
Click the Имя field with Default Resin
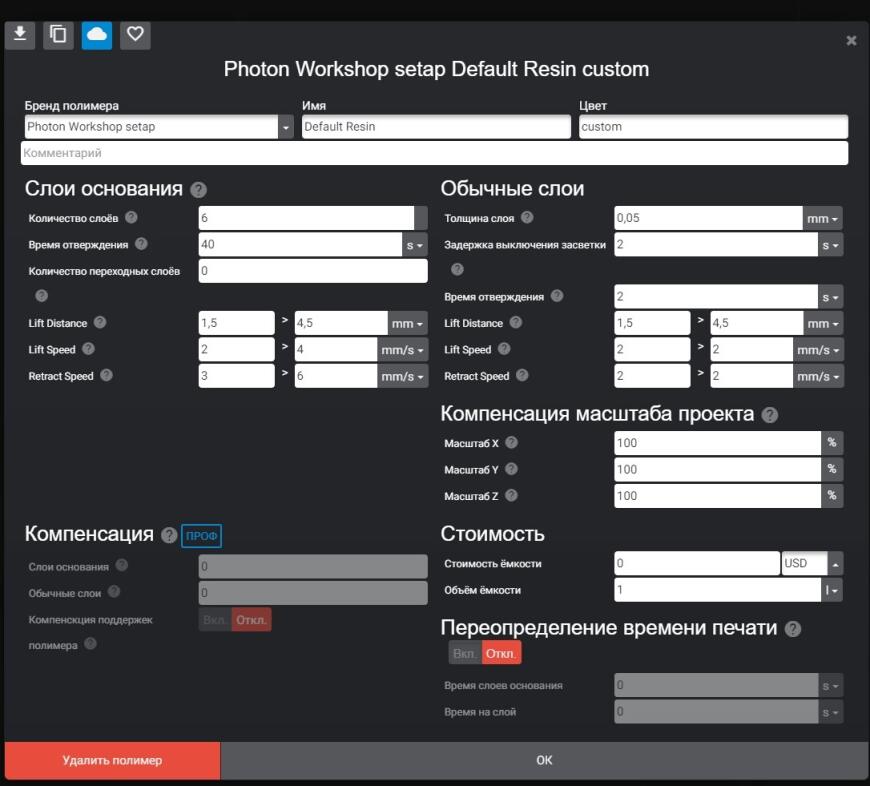[436, 127]
